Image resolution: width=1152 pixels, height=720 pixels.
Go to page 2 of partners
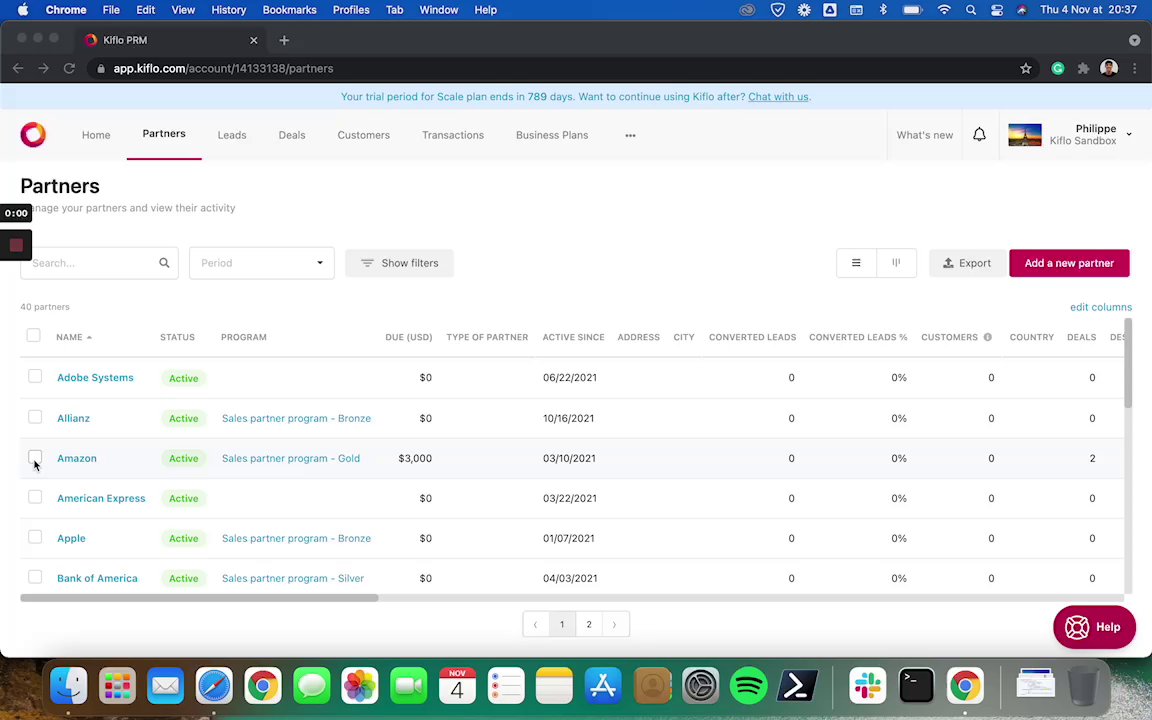pos(588,624)
